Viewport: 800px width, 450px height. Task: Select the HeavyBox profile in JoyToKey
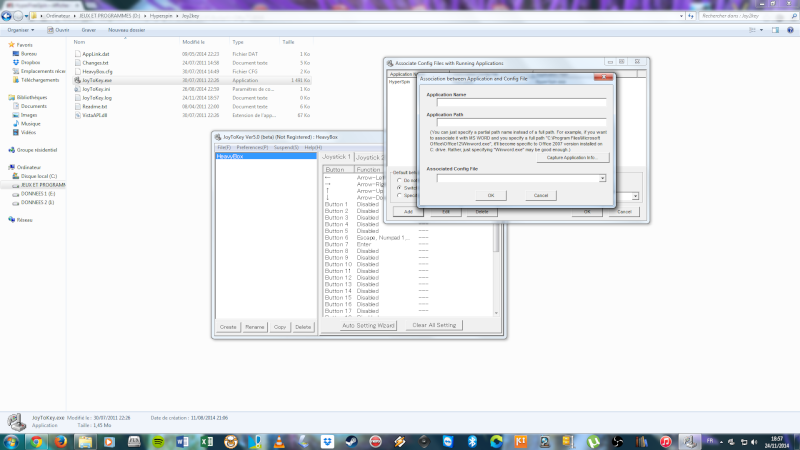pos(266,156)
